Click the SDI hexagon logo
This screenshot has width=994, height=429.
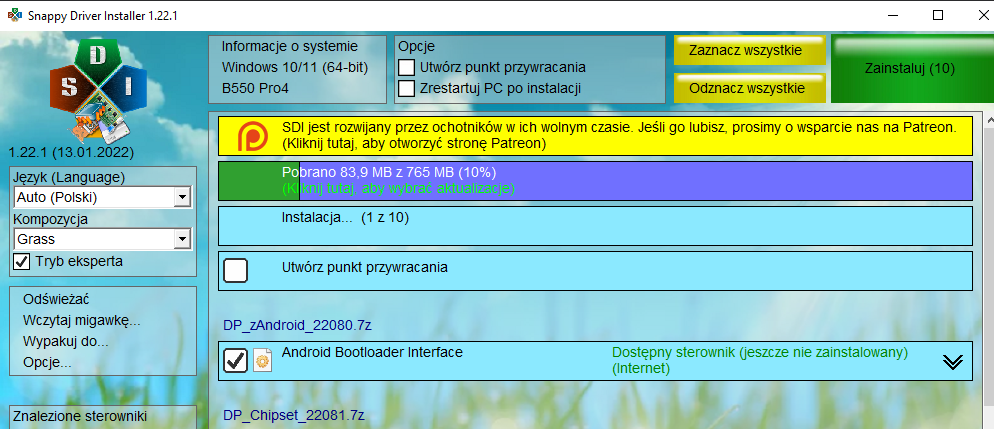point(98,91)
